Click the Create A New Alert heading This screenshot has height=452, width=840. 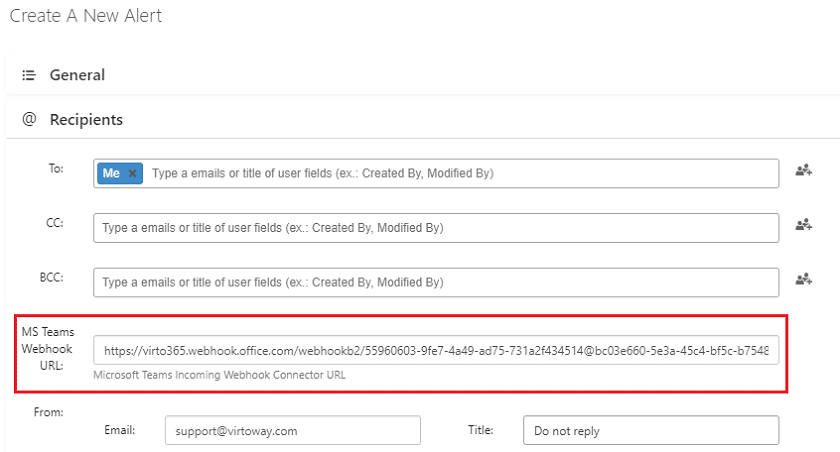86,16
